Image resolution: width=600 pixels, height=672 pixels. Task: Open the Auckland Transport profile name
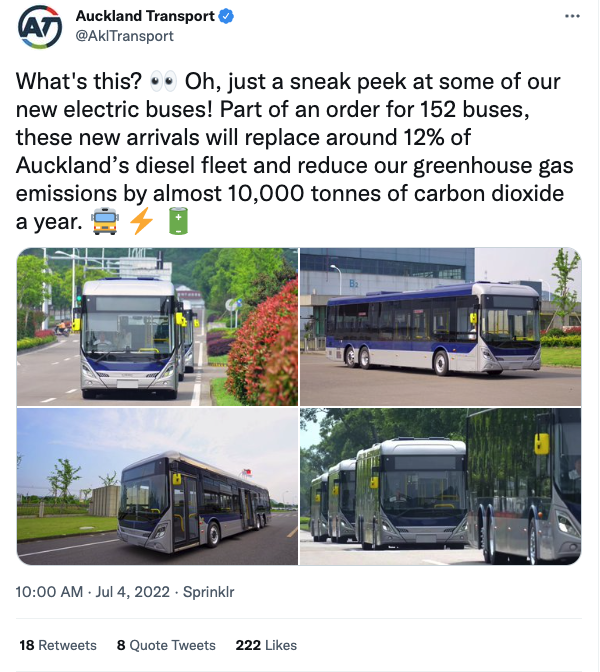tap(145, 17)
